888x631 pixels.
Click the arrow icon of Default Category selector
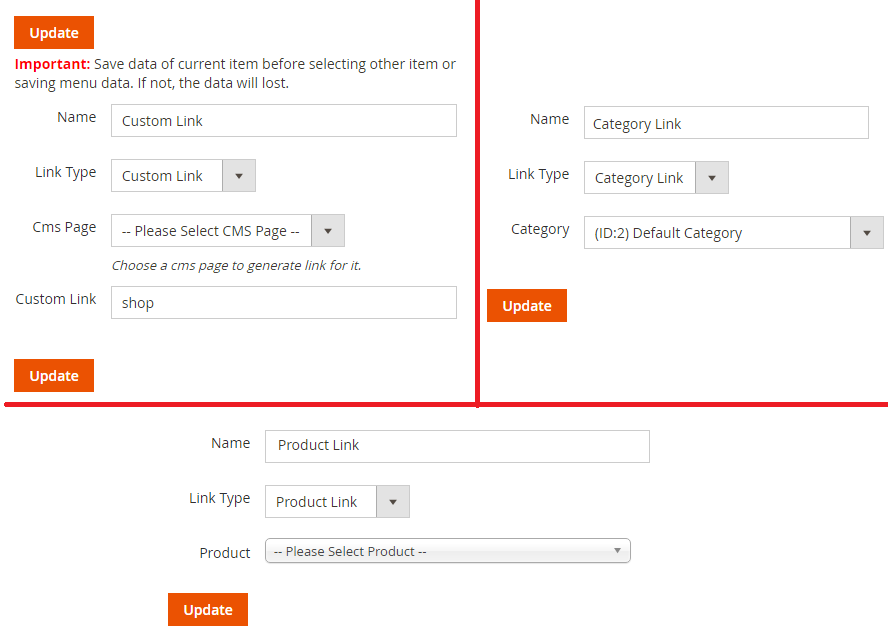pyautogui.click(x=866, y=233)
